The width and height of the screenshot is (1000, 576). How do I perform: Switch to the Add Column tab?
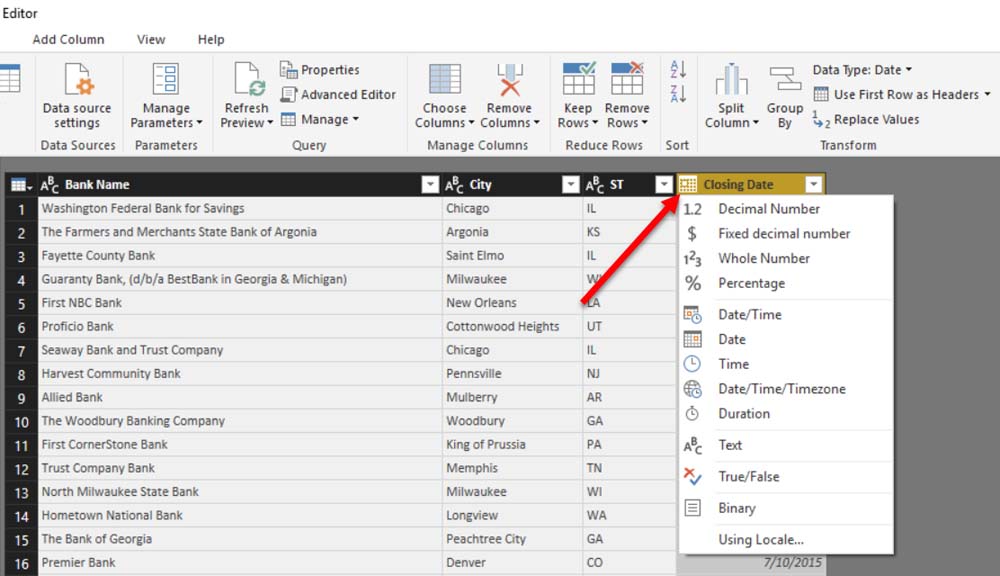68,40
